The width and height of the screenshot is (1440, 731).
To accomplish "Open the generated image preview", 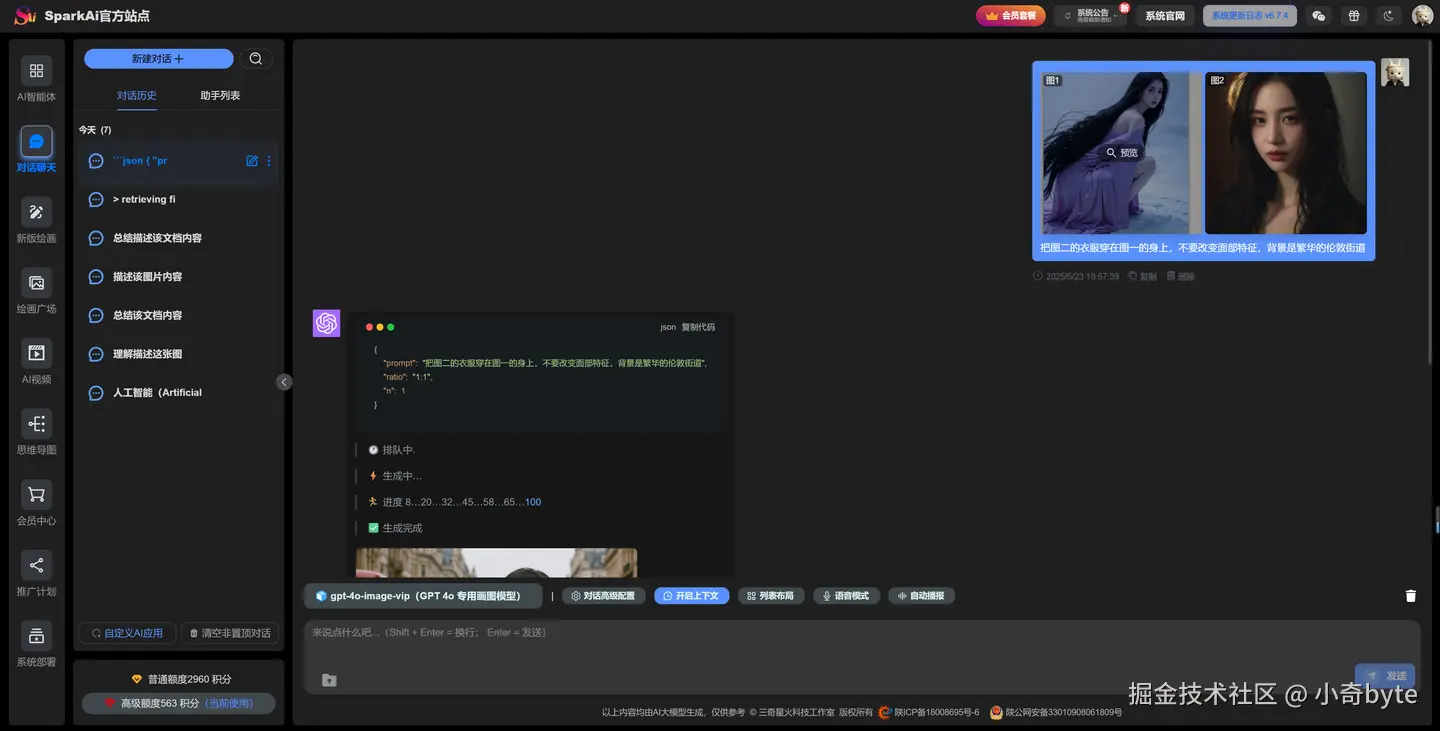I will (x=496, y=563).
